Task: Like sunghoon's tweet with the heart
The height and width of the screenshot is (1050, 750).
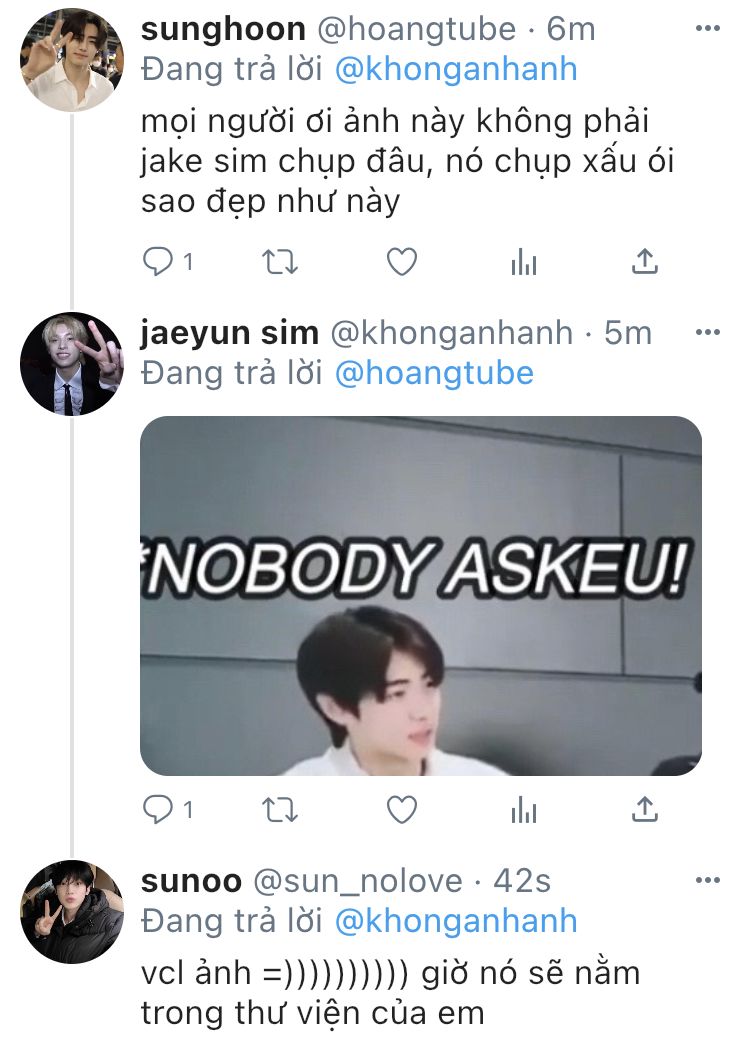Action: pyautogui.click(x=402, y=262)
